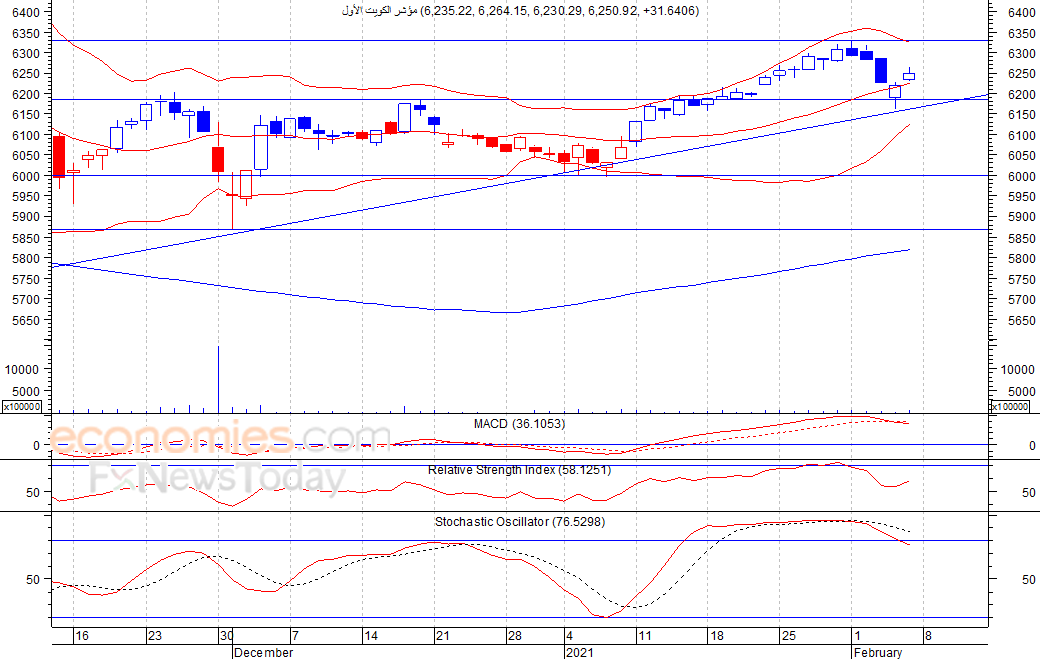Click 6300 on the right price axis
Viewport: 1040px width, 659px height.
[x=1021, y=54]
